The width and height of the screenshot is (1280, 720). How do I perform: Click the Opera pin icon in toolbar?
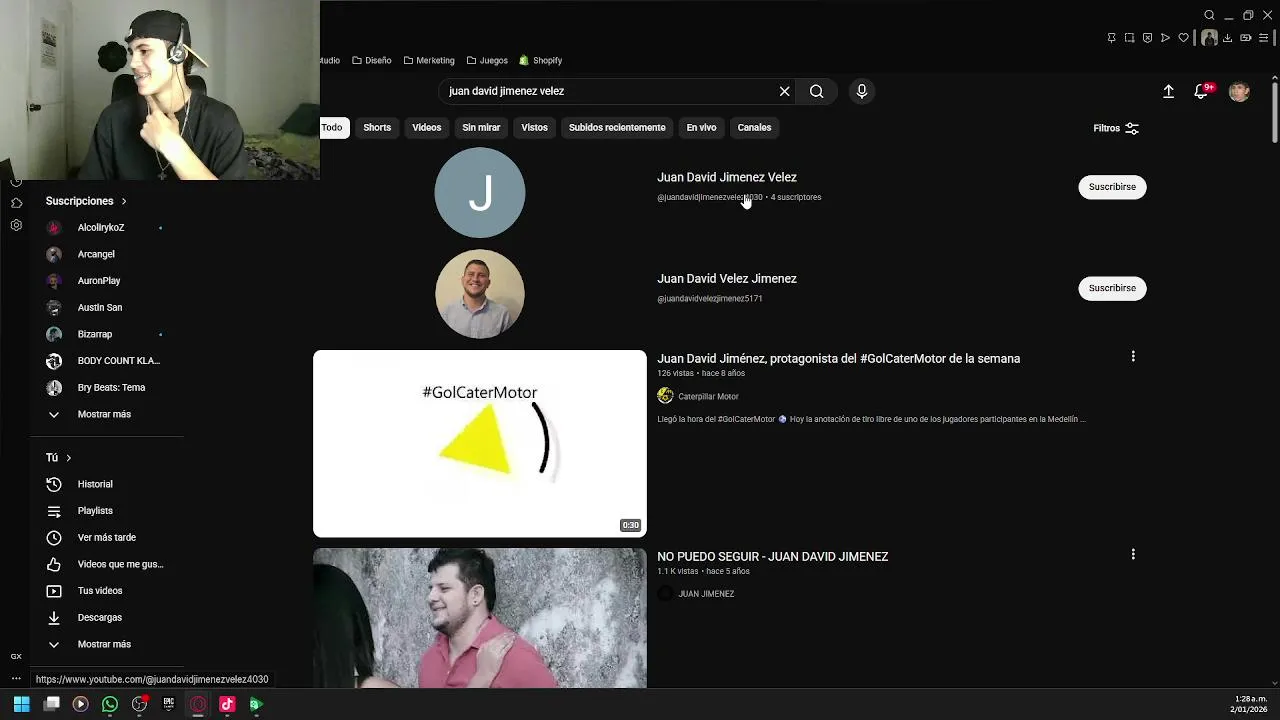[1111, 38]
